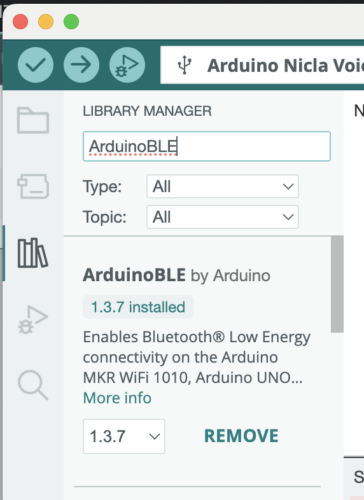Click the Verify checkmark button
364x500 pixels.
tap(35, 65)
